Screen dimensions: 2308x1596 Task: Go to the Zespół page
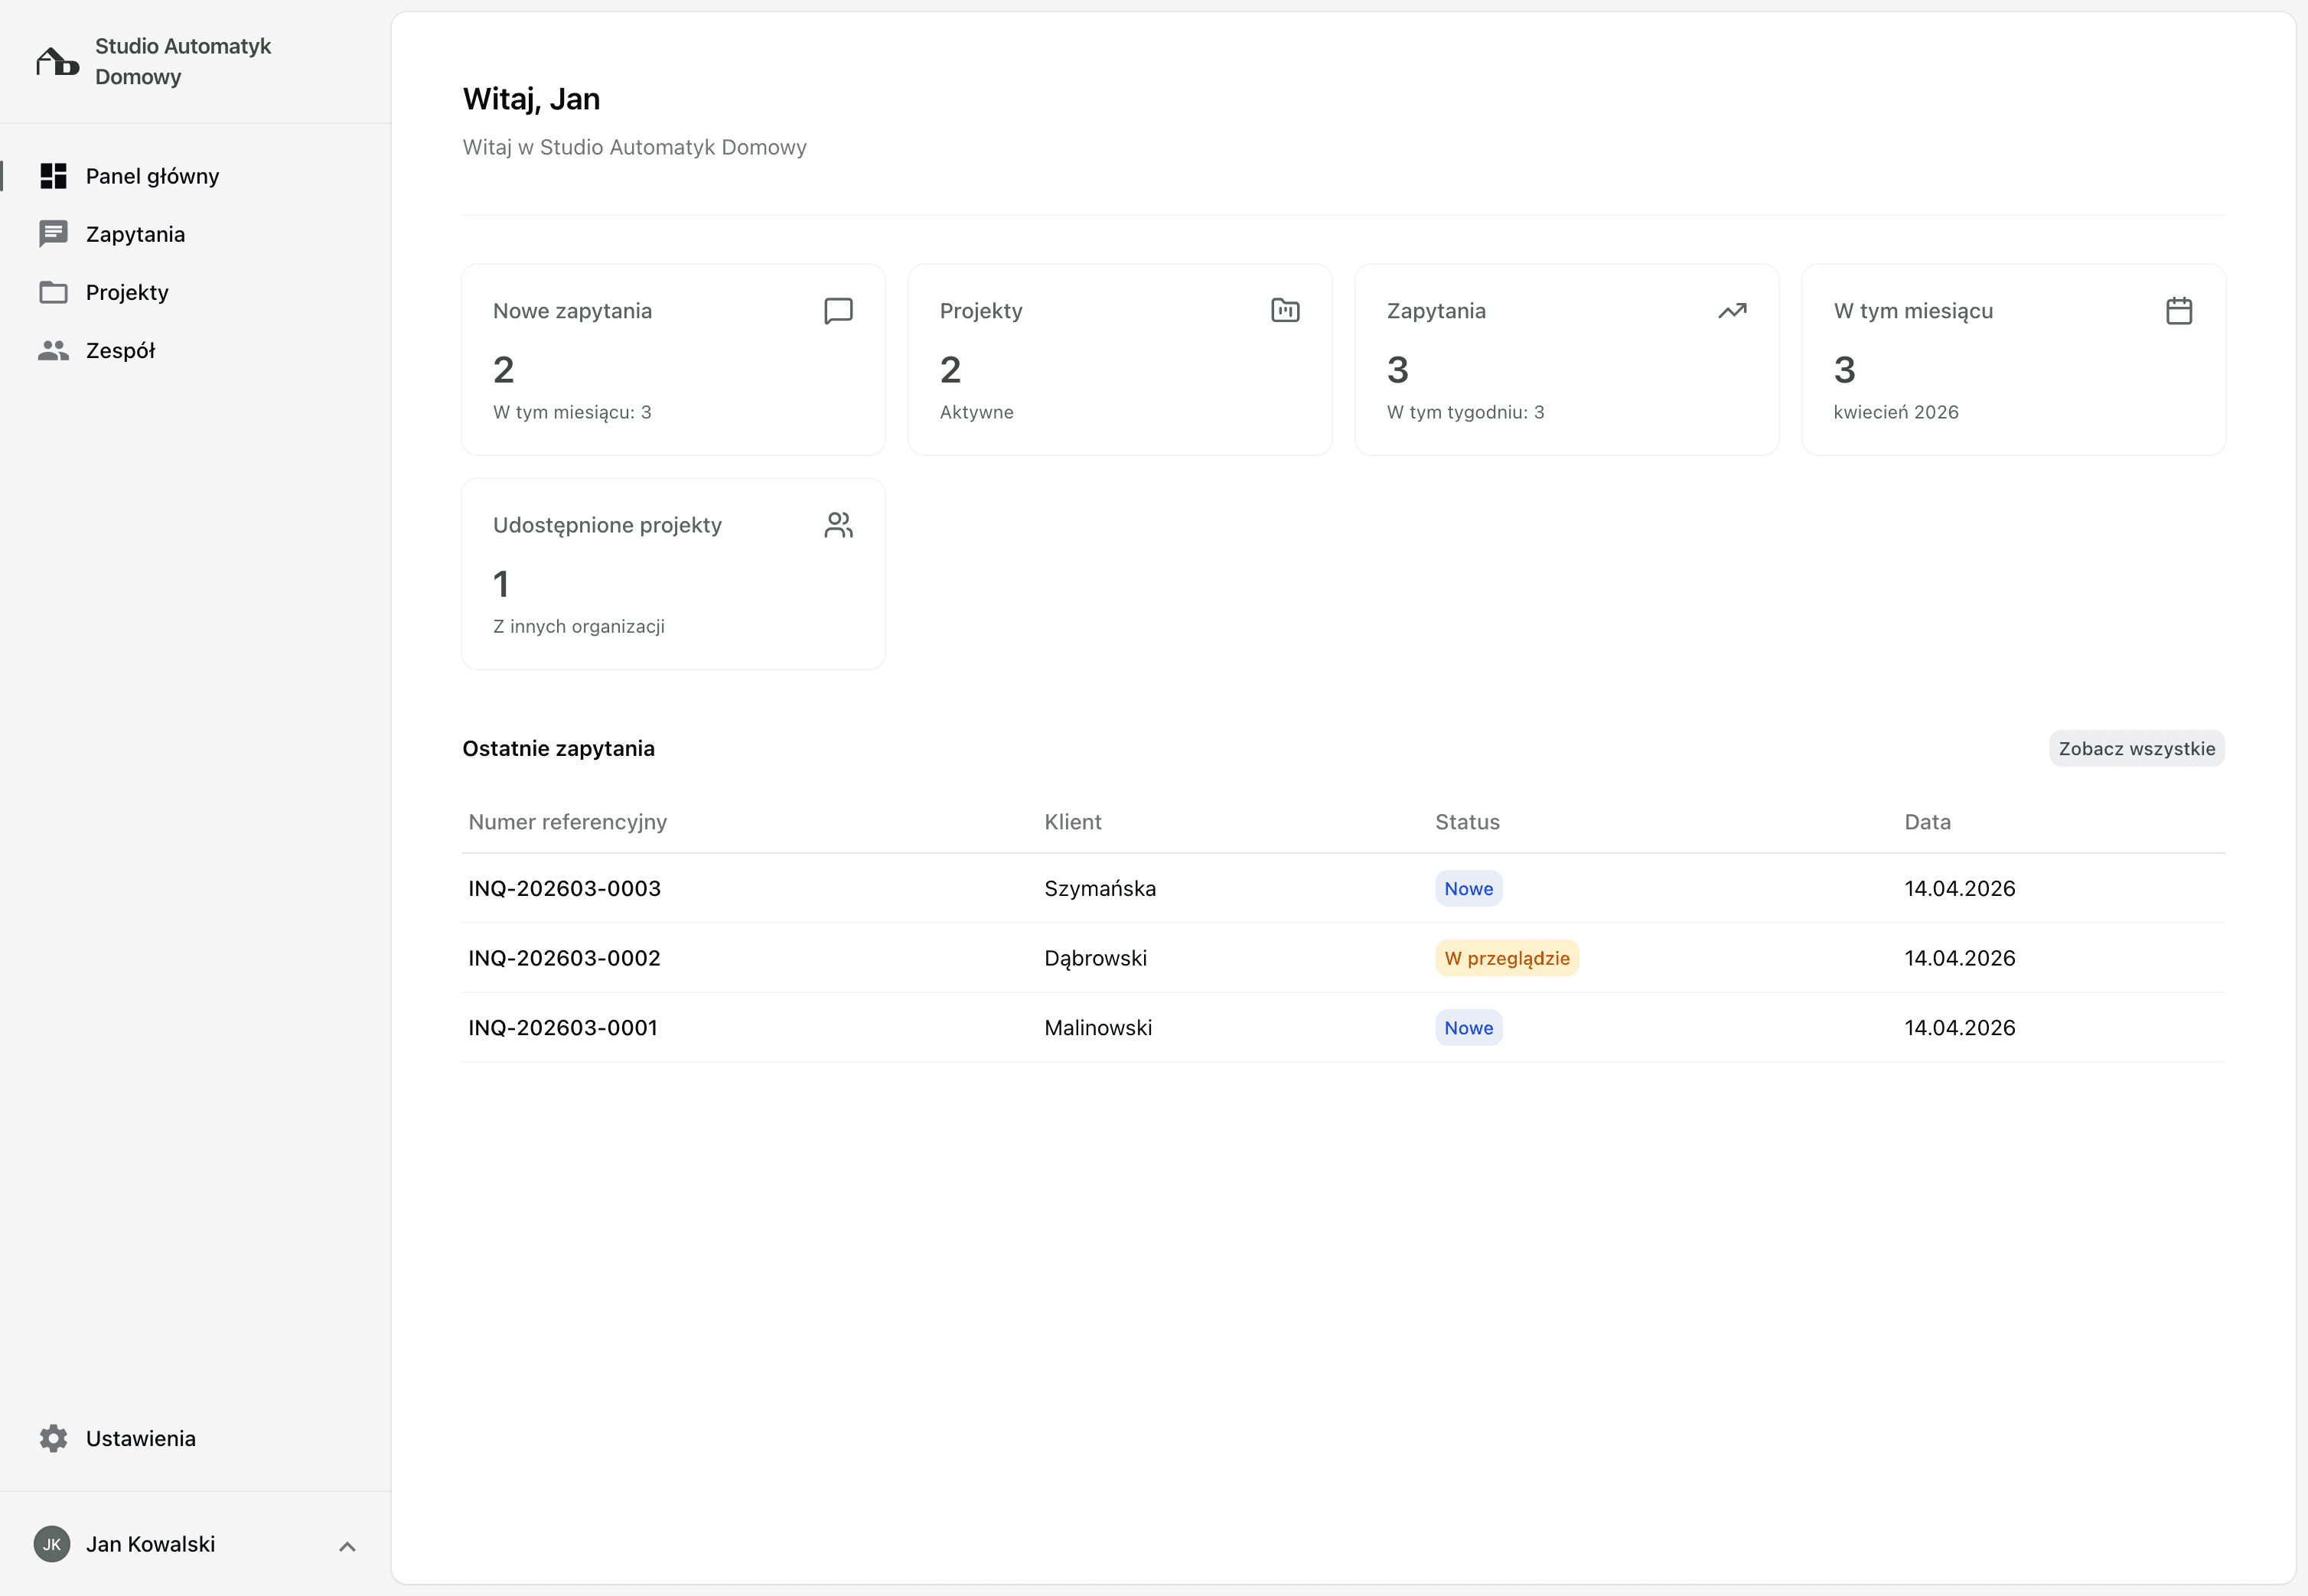pyautogui.click(x=120, y=350)
